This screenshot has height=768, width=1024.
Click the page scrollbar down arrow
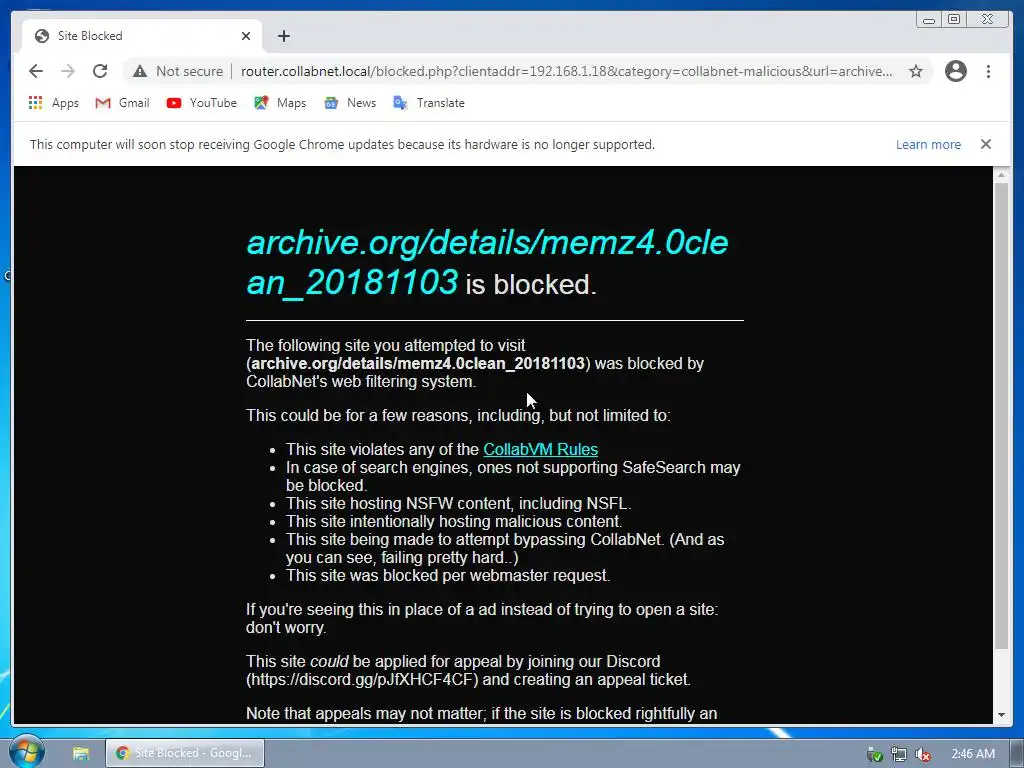(1001, 715)
